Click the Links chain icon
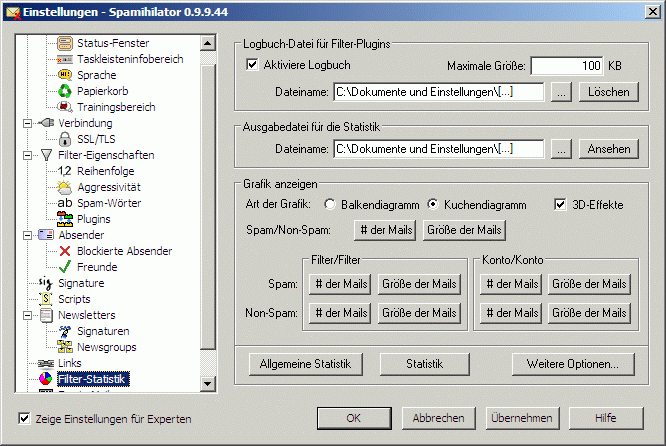The width and height of the screenshot is (666, 446). [x=46, y=363]
